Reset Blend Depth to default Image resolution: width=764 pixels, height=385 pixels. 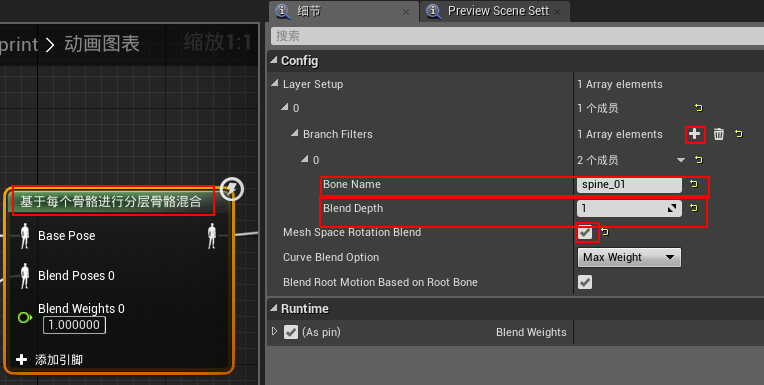694,209
